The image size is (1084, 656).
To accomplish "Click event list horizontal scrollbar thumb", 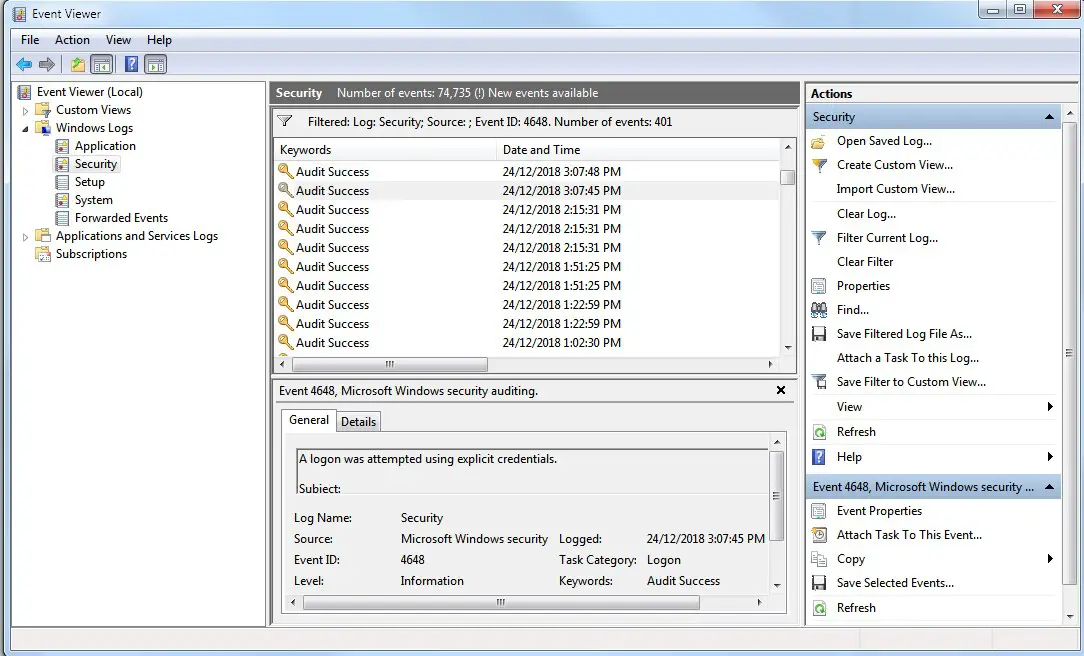I will click(389, 364).
